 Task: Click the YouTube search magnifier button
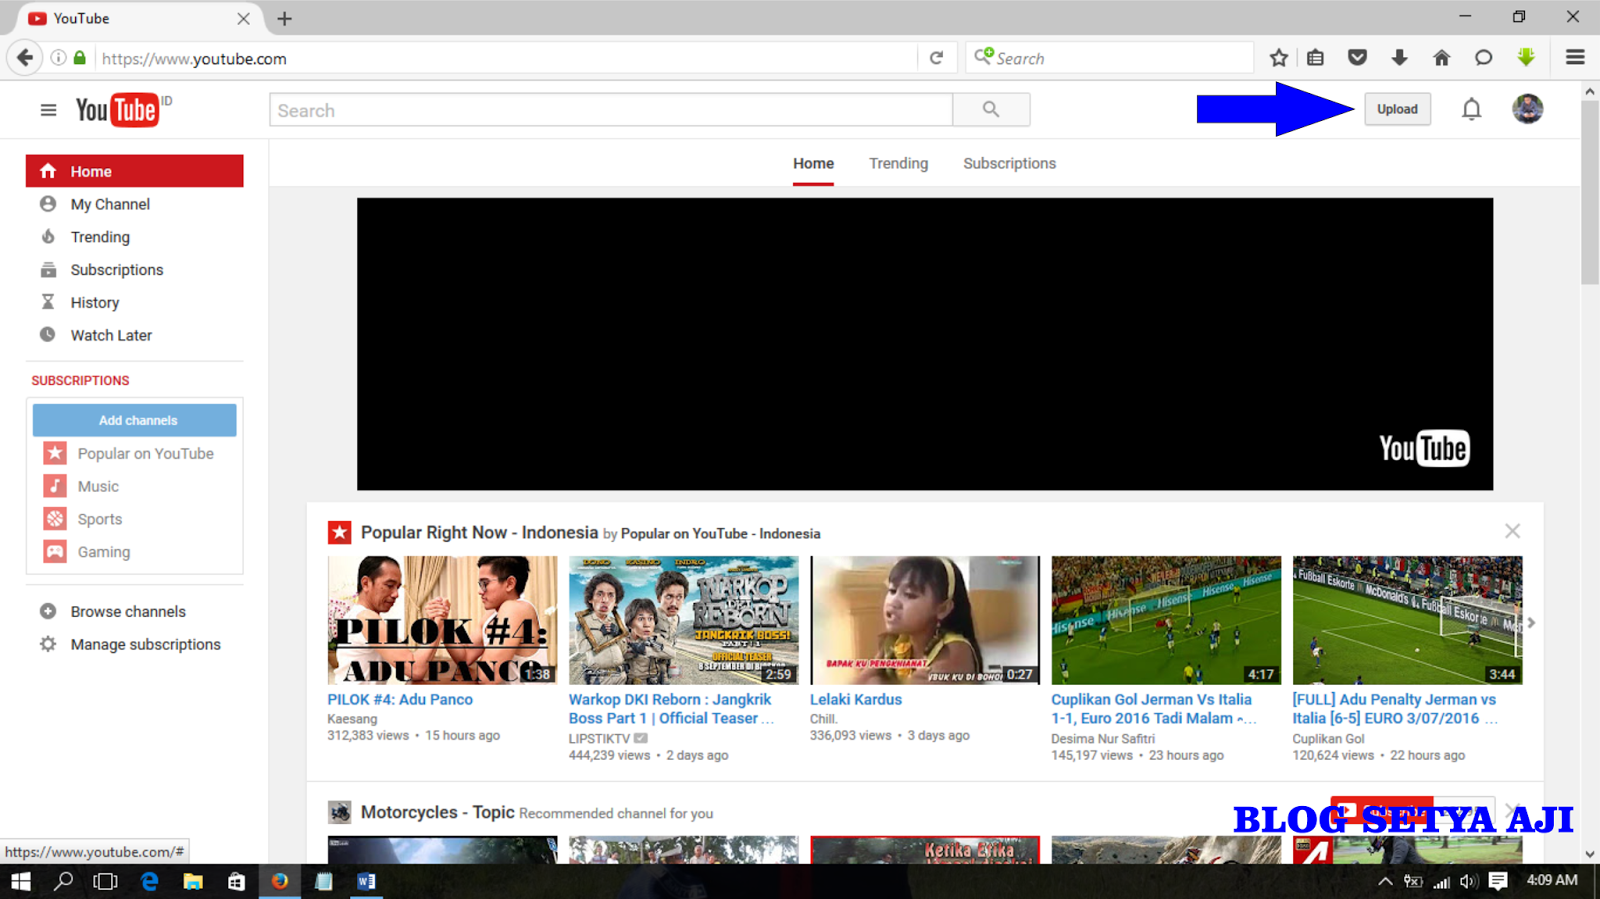coord(991,110)
